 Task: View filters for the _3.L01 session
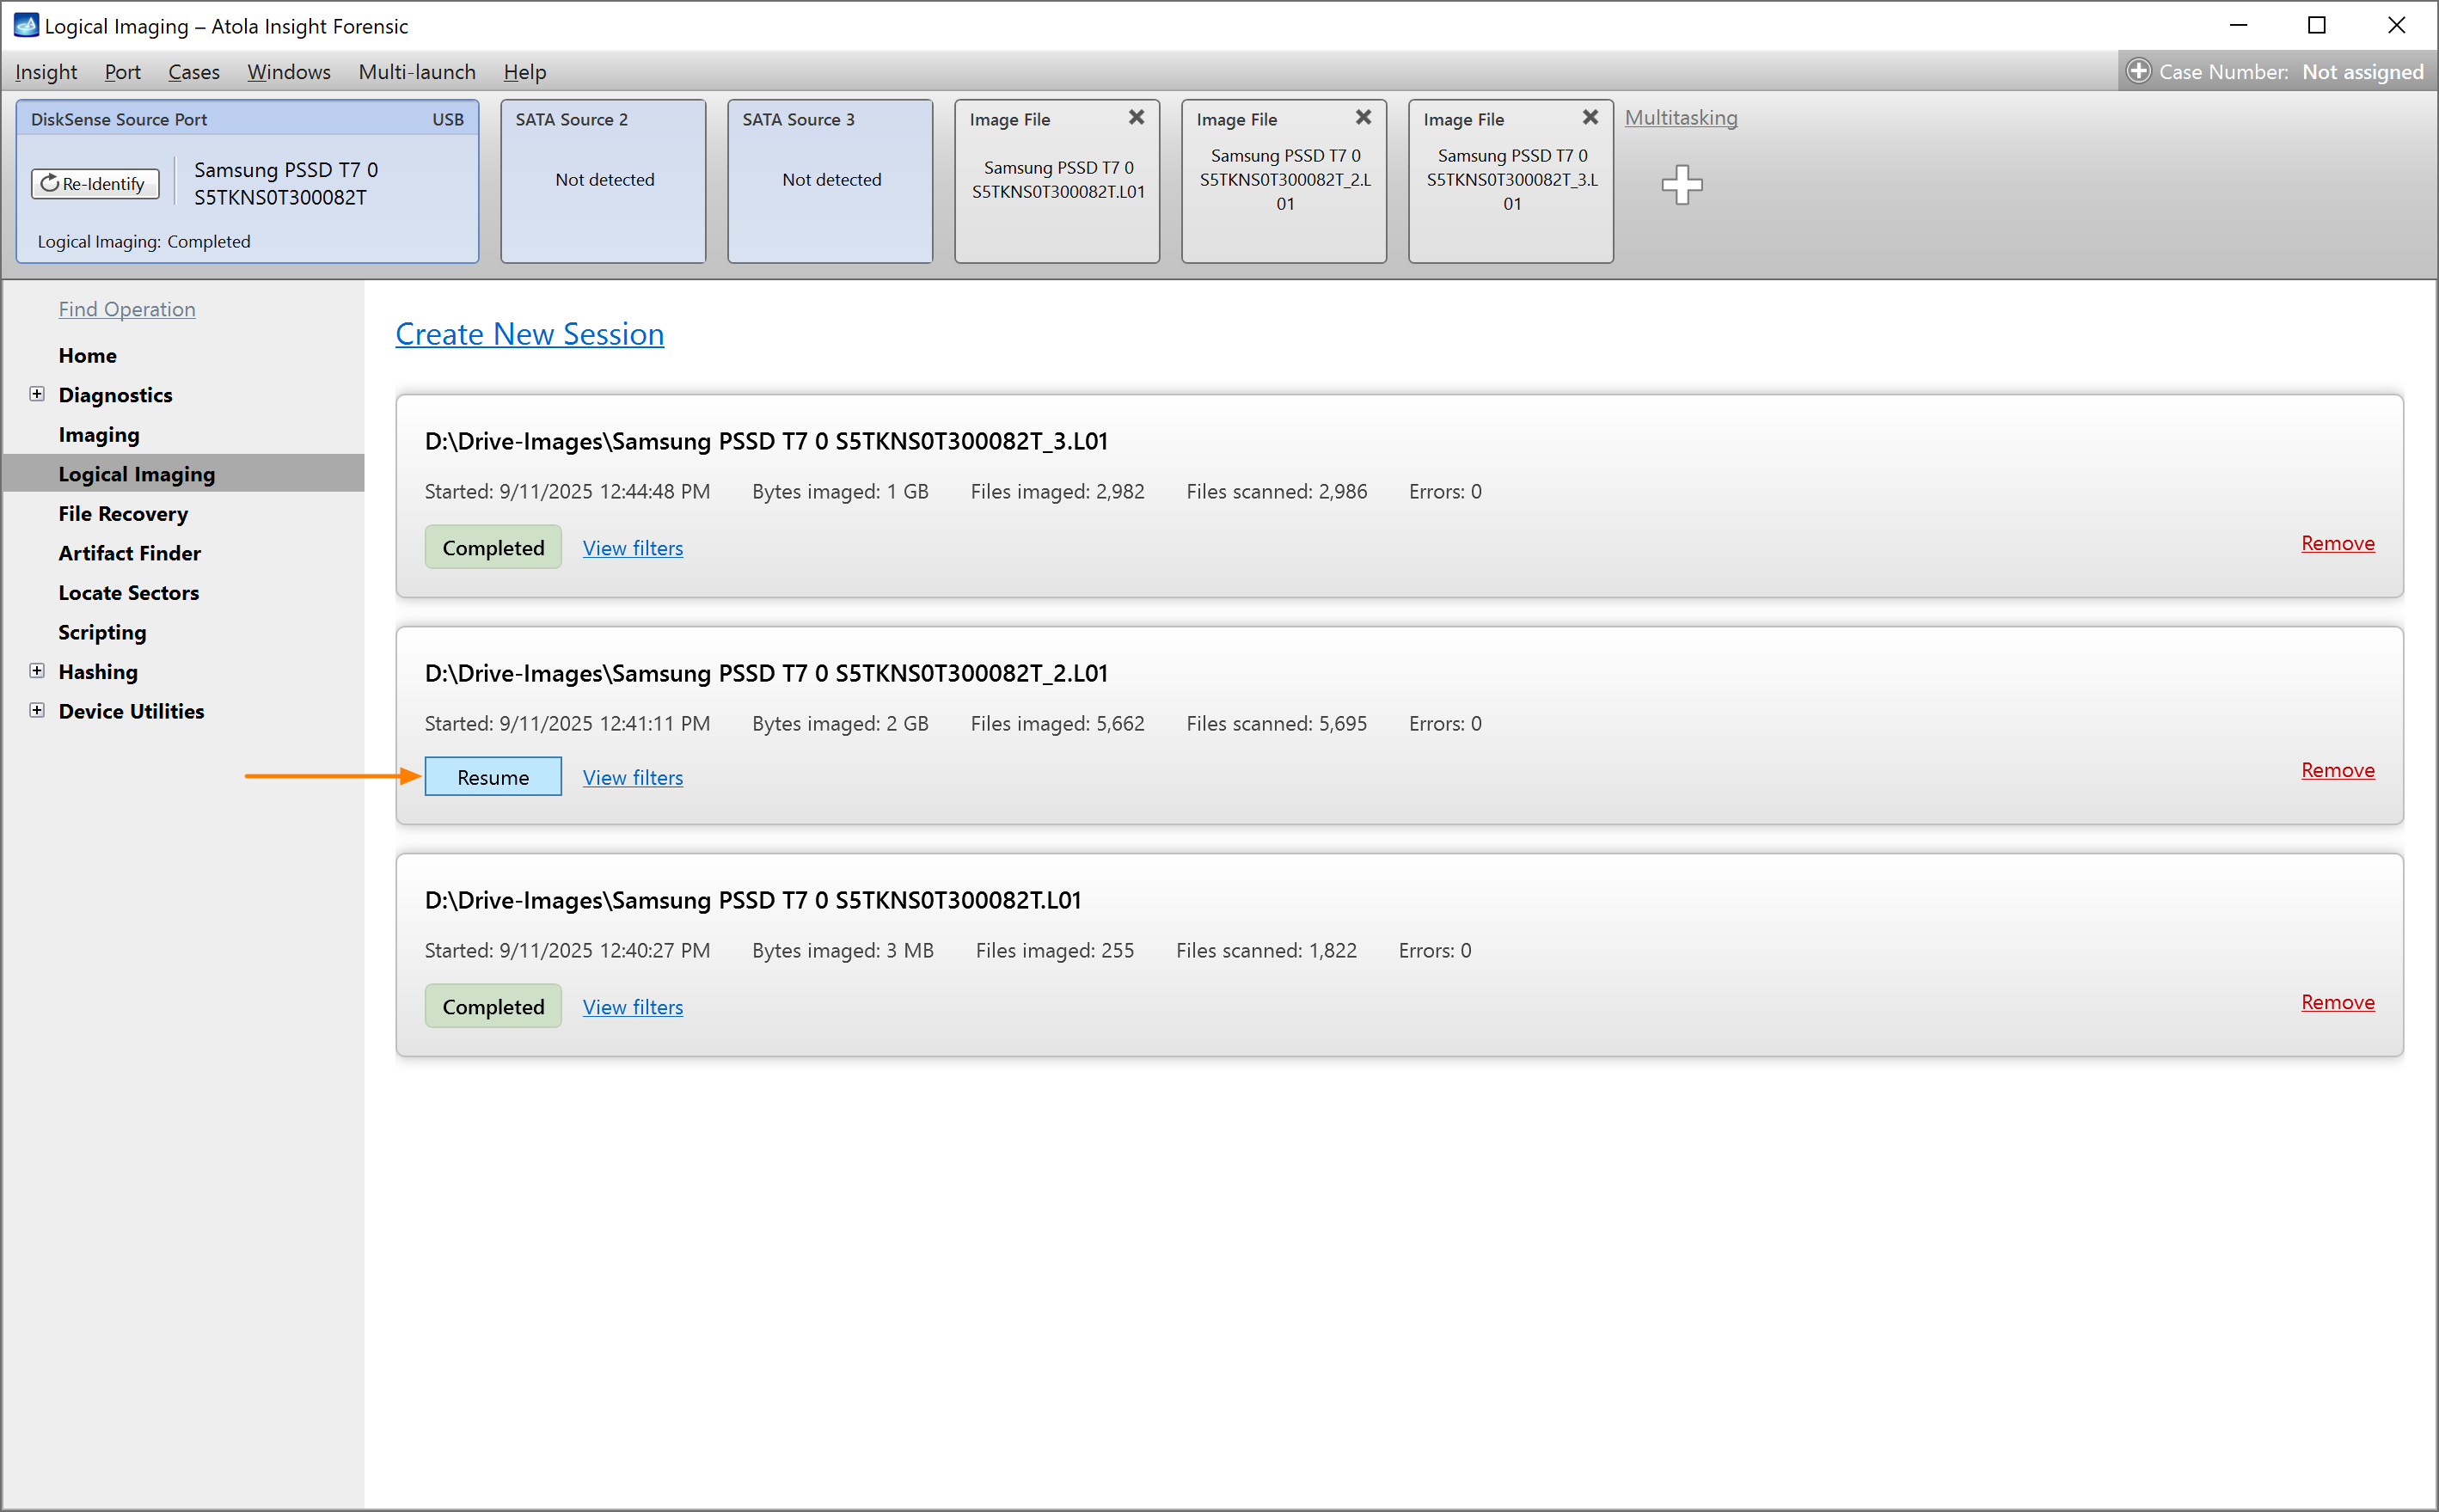click(x=633, y=548)
